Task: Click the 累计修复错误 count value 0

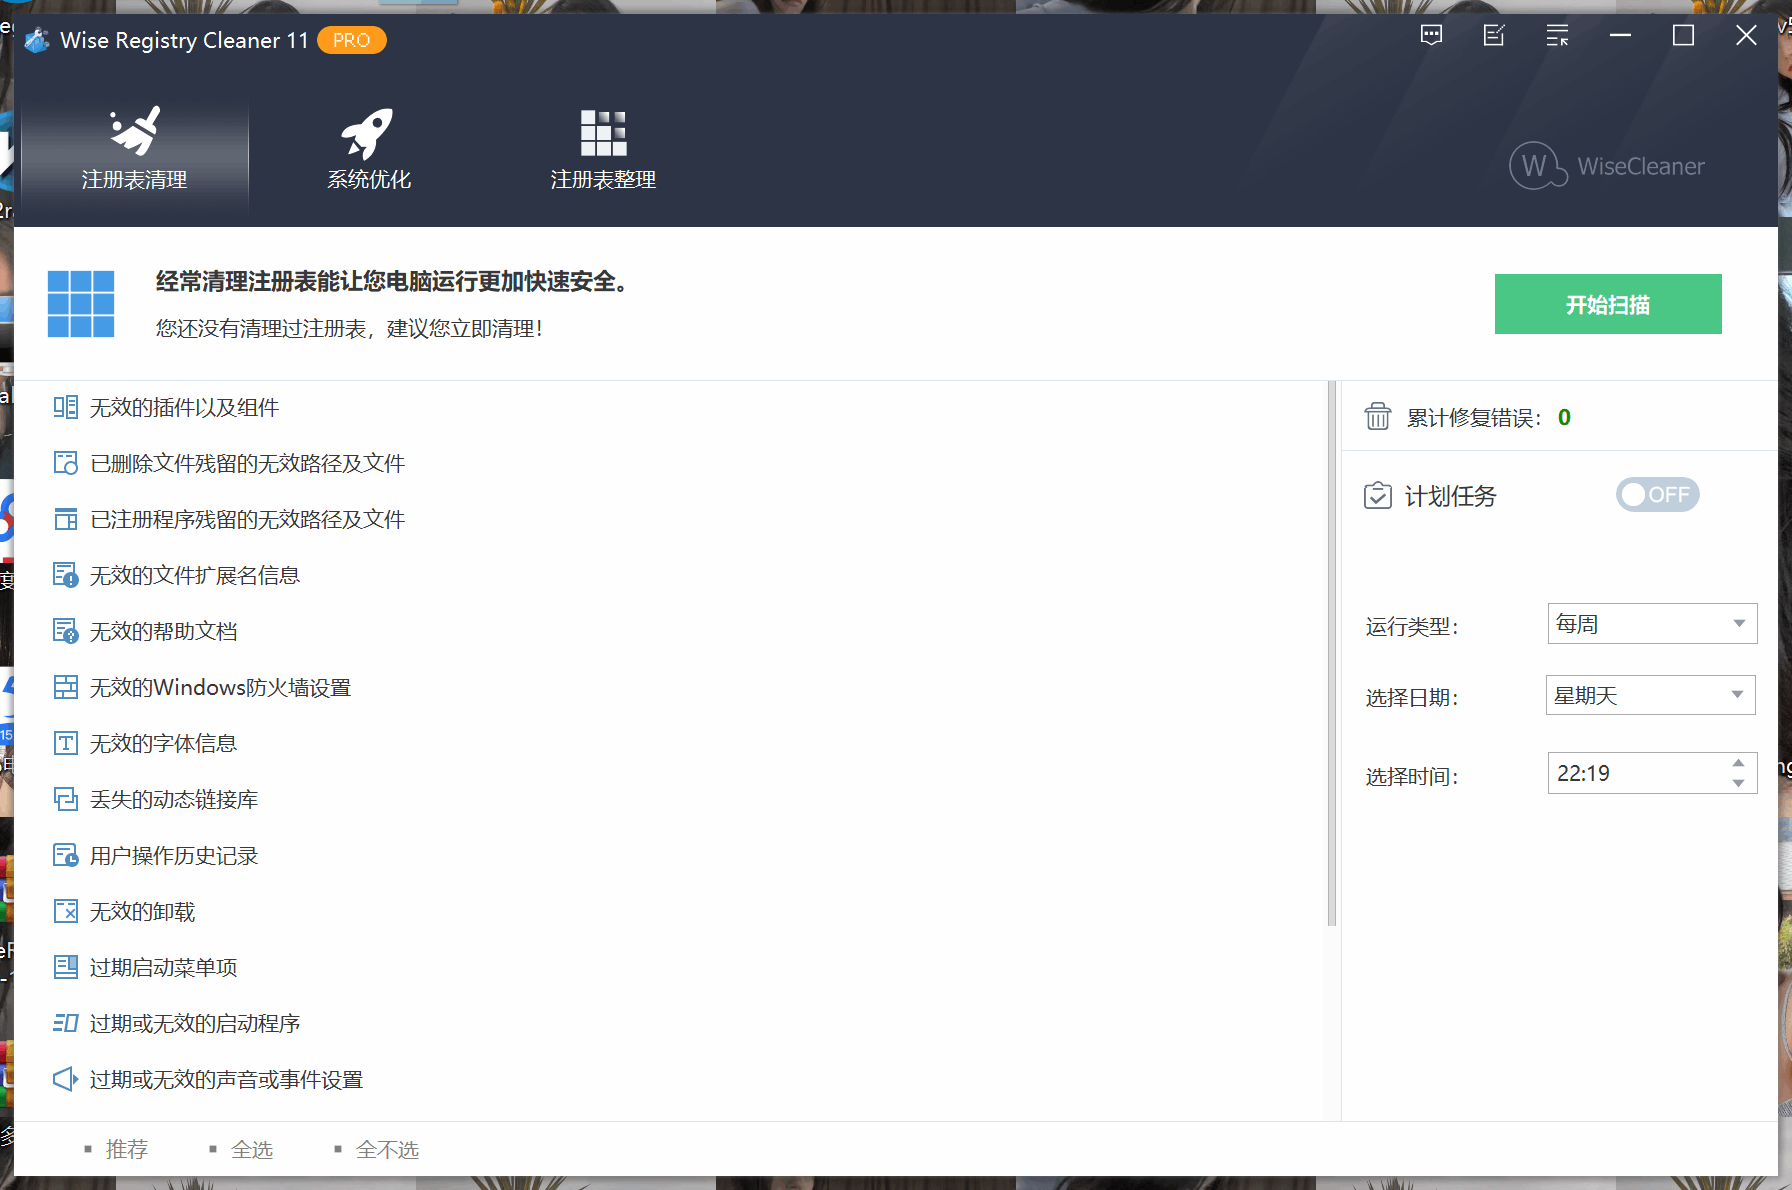Action: pyautogui.click(x=1564, y=417)
